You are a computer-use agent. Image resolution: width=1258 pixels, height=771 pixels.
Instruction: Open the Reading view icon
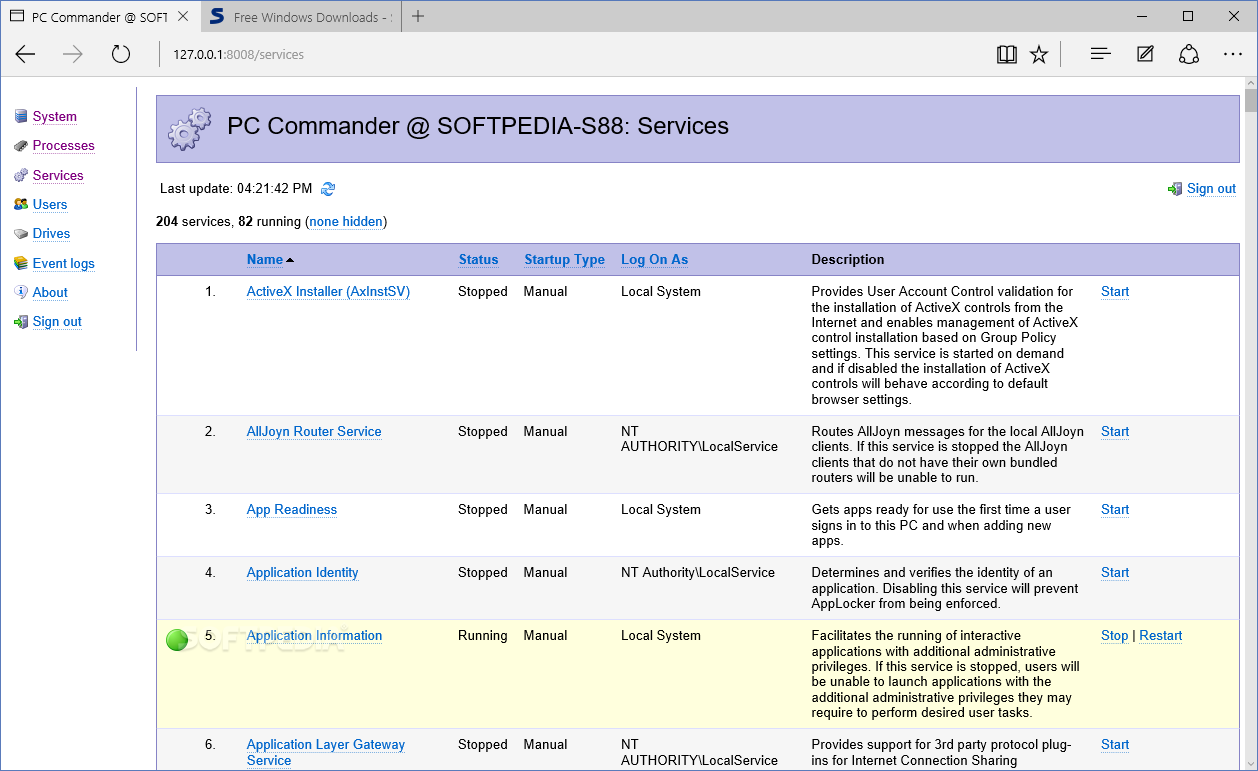[1007, 54]
